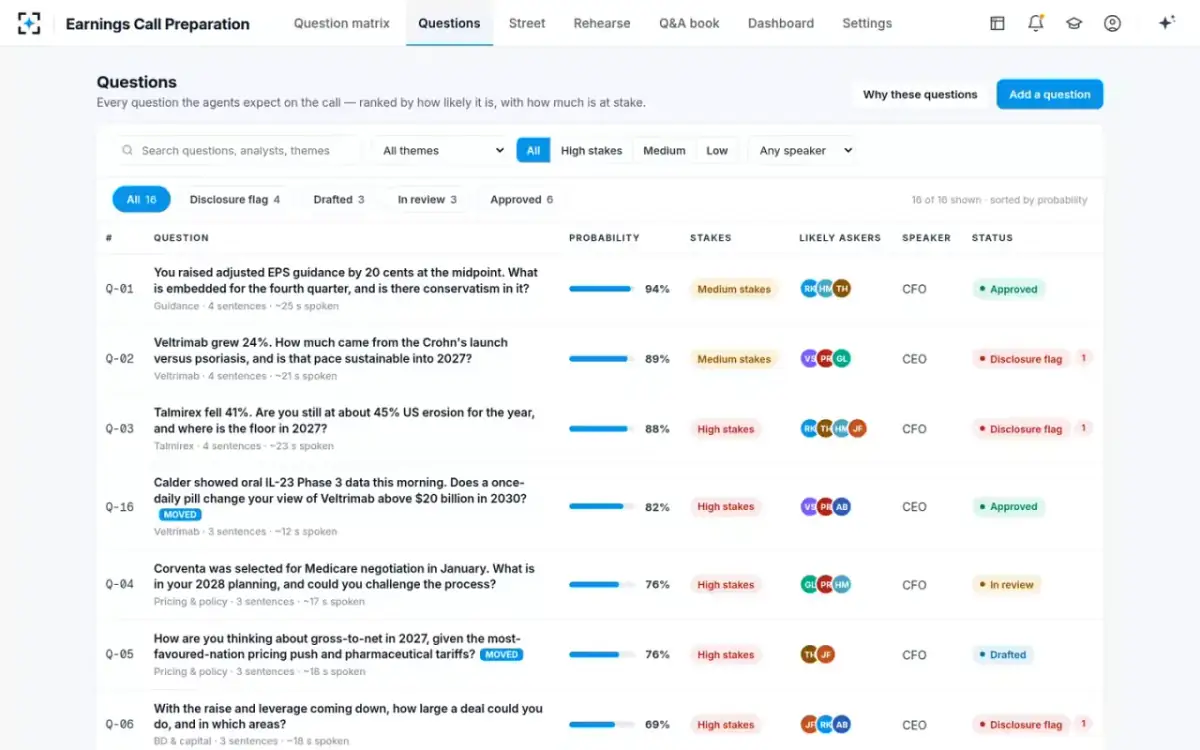The image size is (1200, 750).
Task: Click the Approved status pill on Q-01
Action: (x=1008, y=289)
